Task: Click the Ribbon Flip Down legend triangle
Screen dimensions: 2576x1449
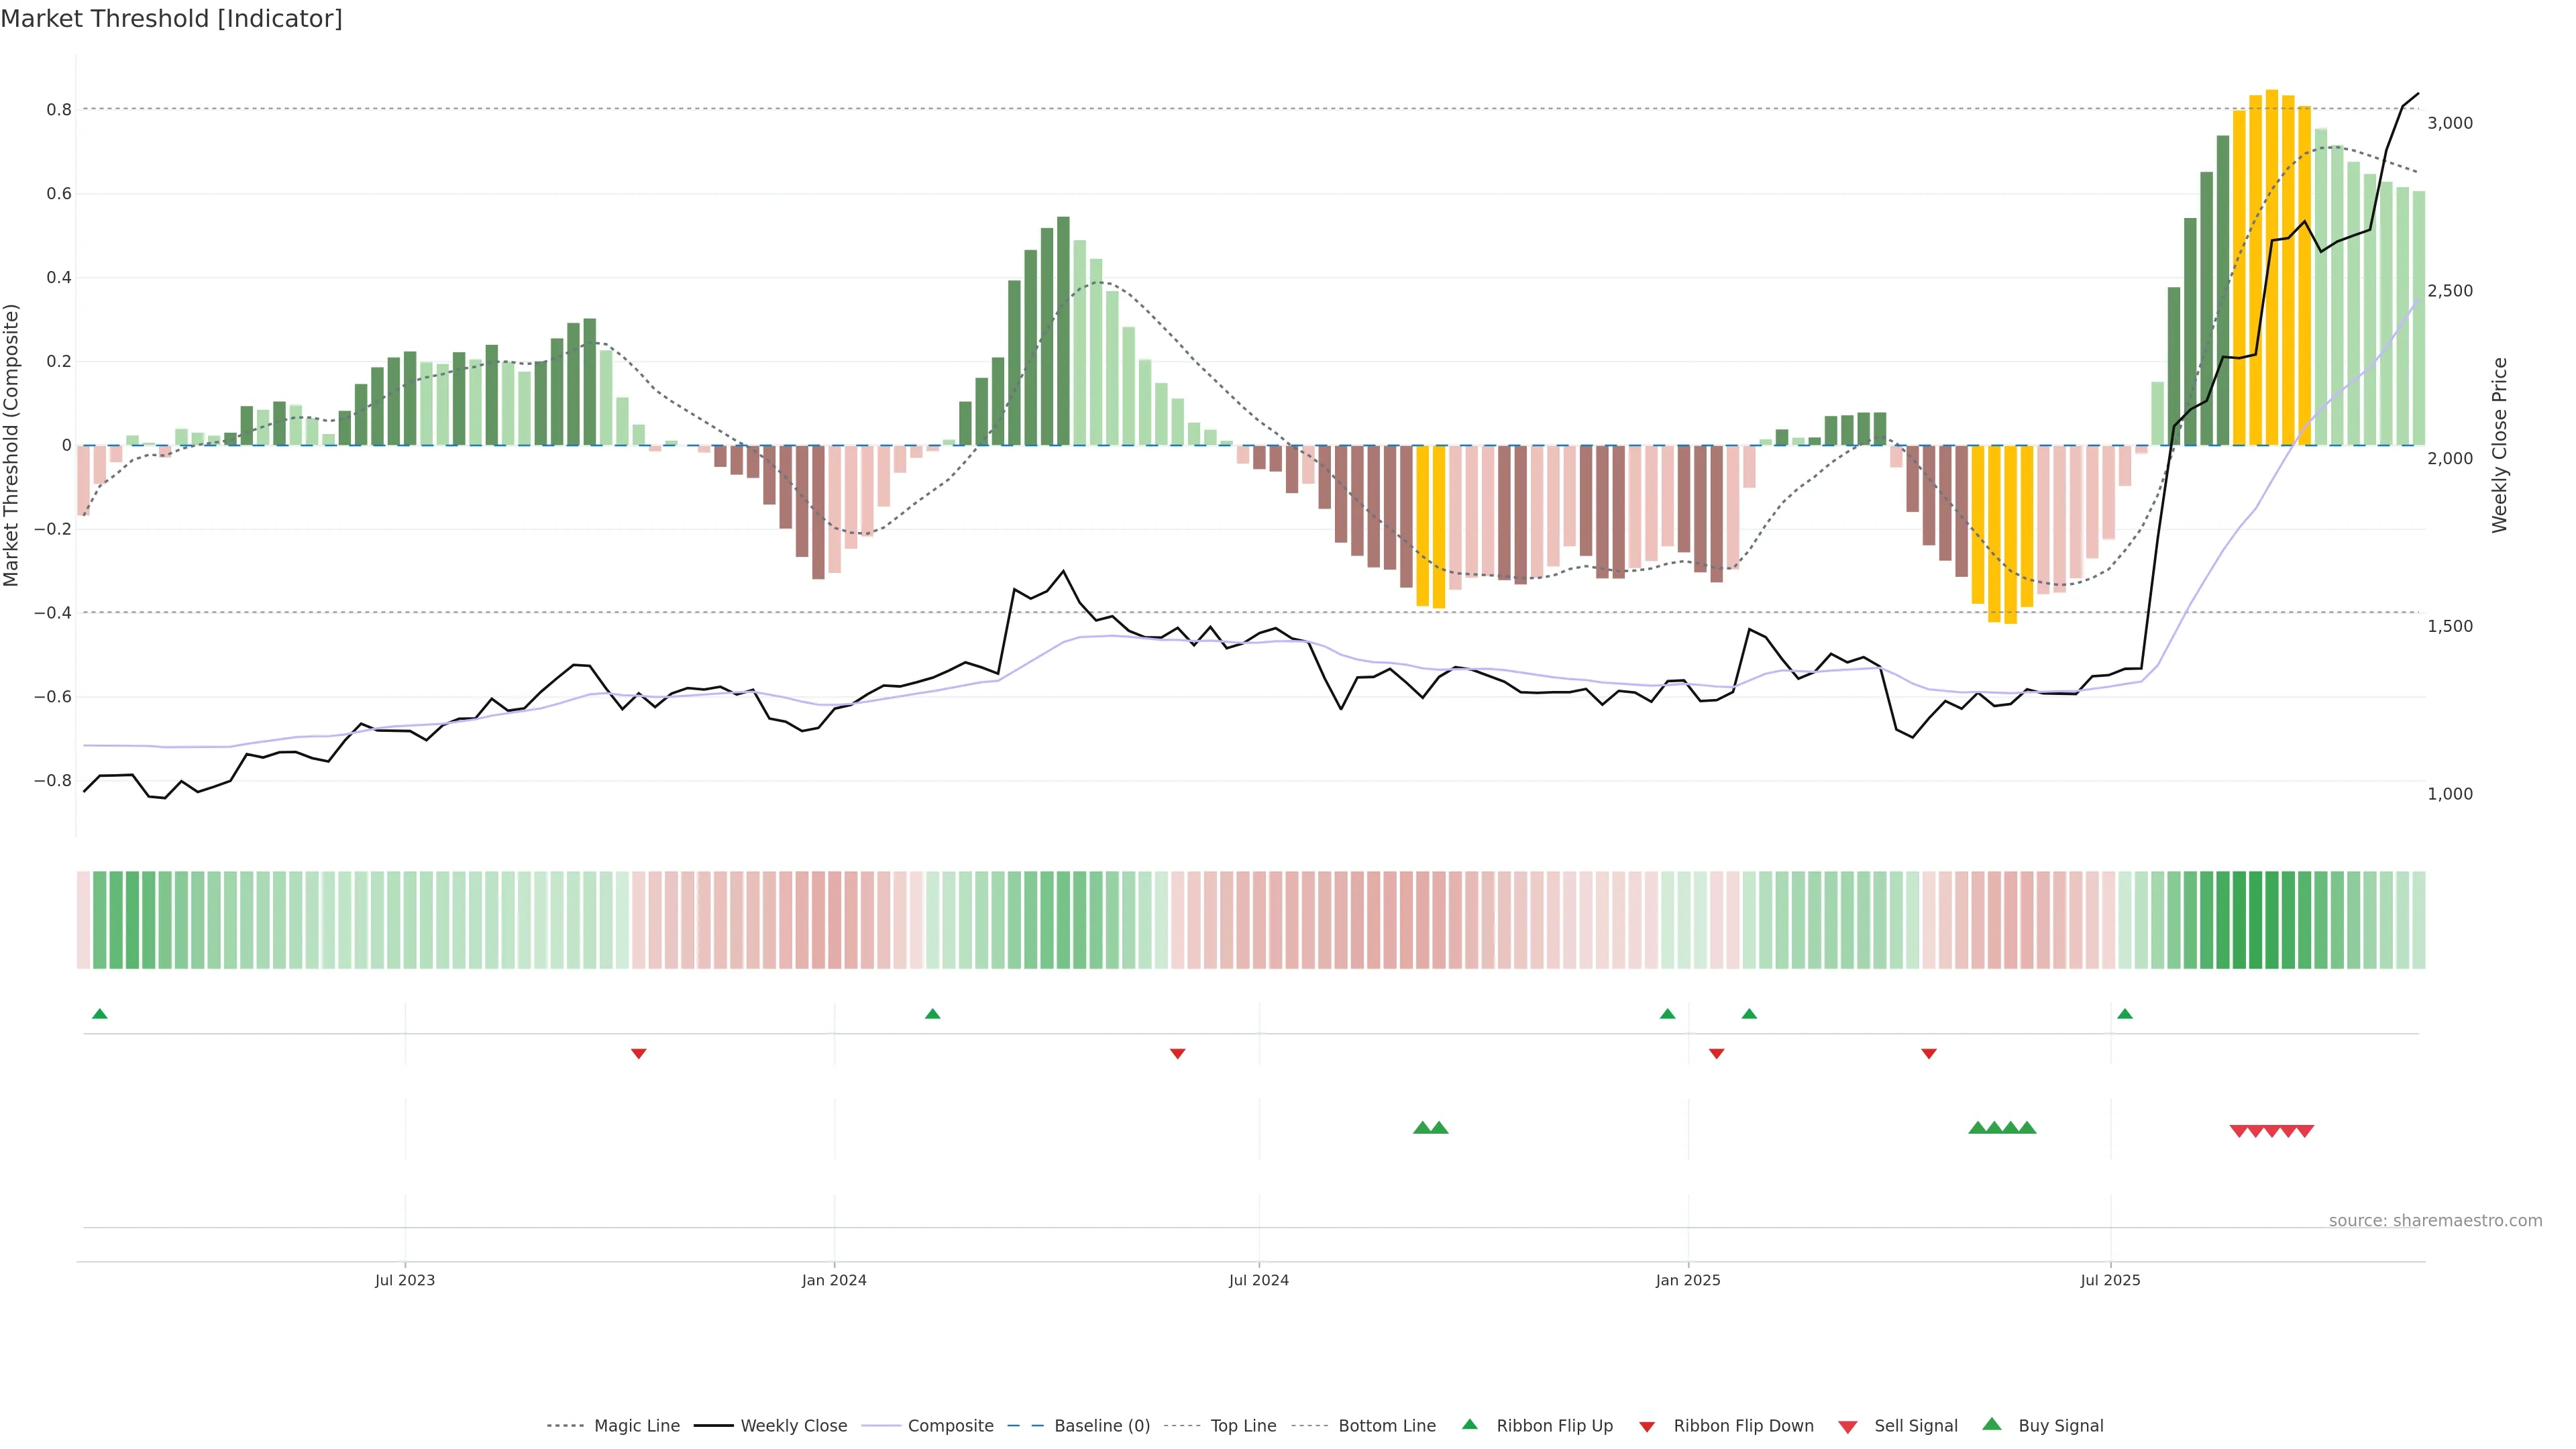Action: click(1647, 1427)
